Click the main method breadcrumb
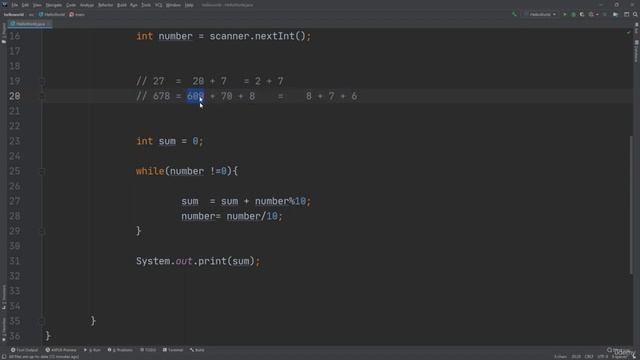The width and height of the screenshot is (640, 360). tap(77, 15)
